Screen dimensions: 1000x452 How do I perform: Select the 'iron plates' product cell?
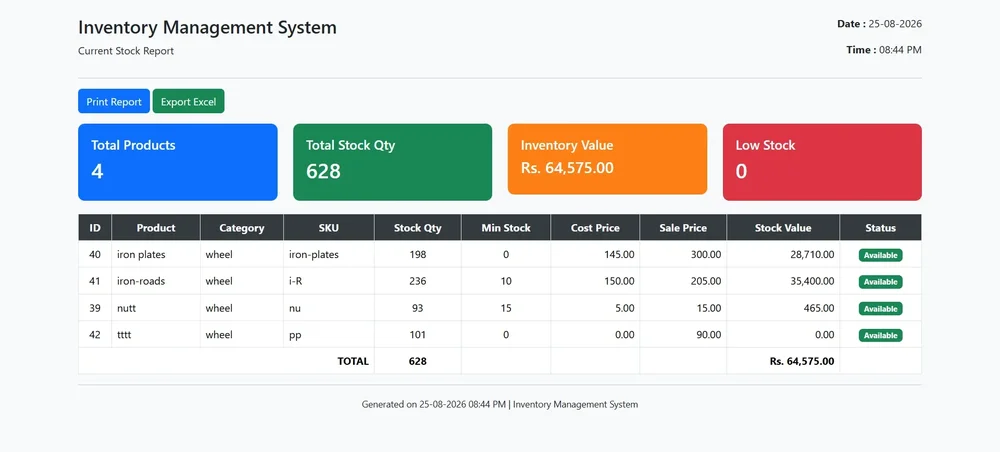[156, 254]
